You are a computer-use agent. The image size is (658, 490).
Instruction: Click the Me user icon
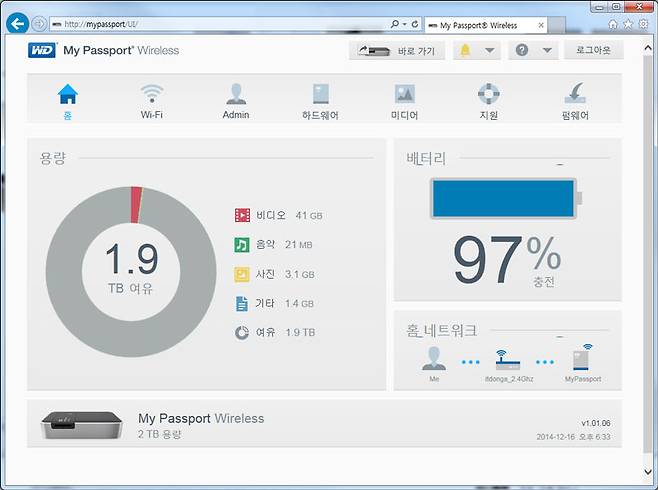433,360
